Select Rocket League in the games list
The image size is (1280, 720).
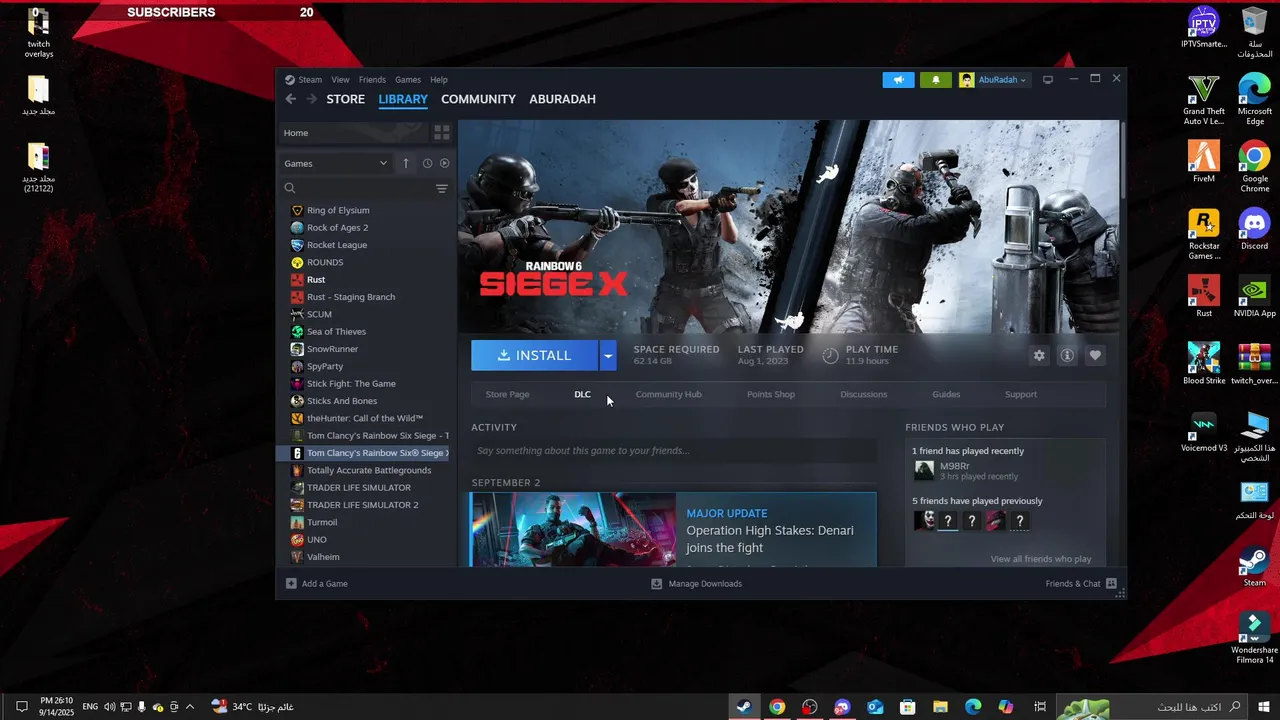337,245
